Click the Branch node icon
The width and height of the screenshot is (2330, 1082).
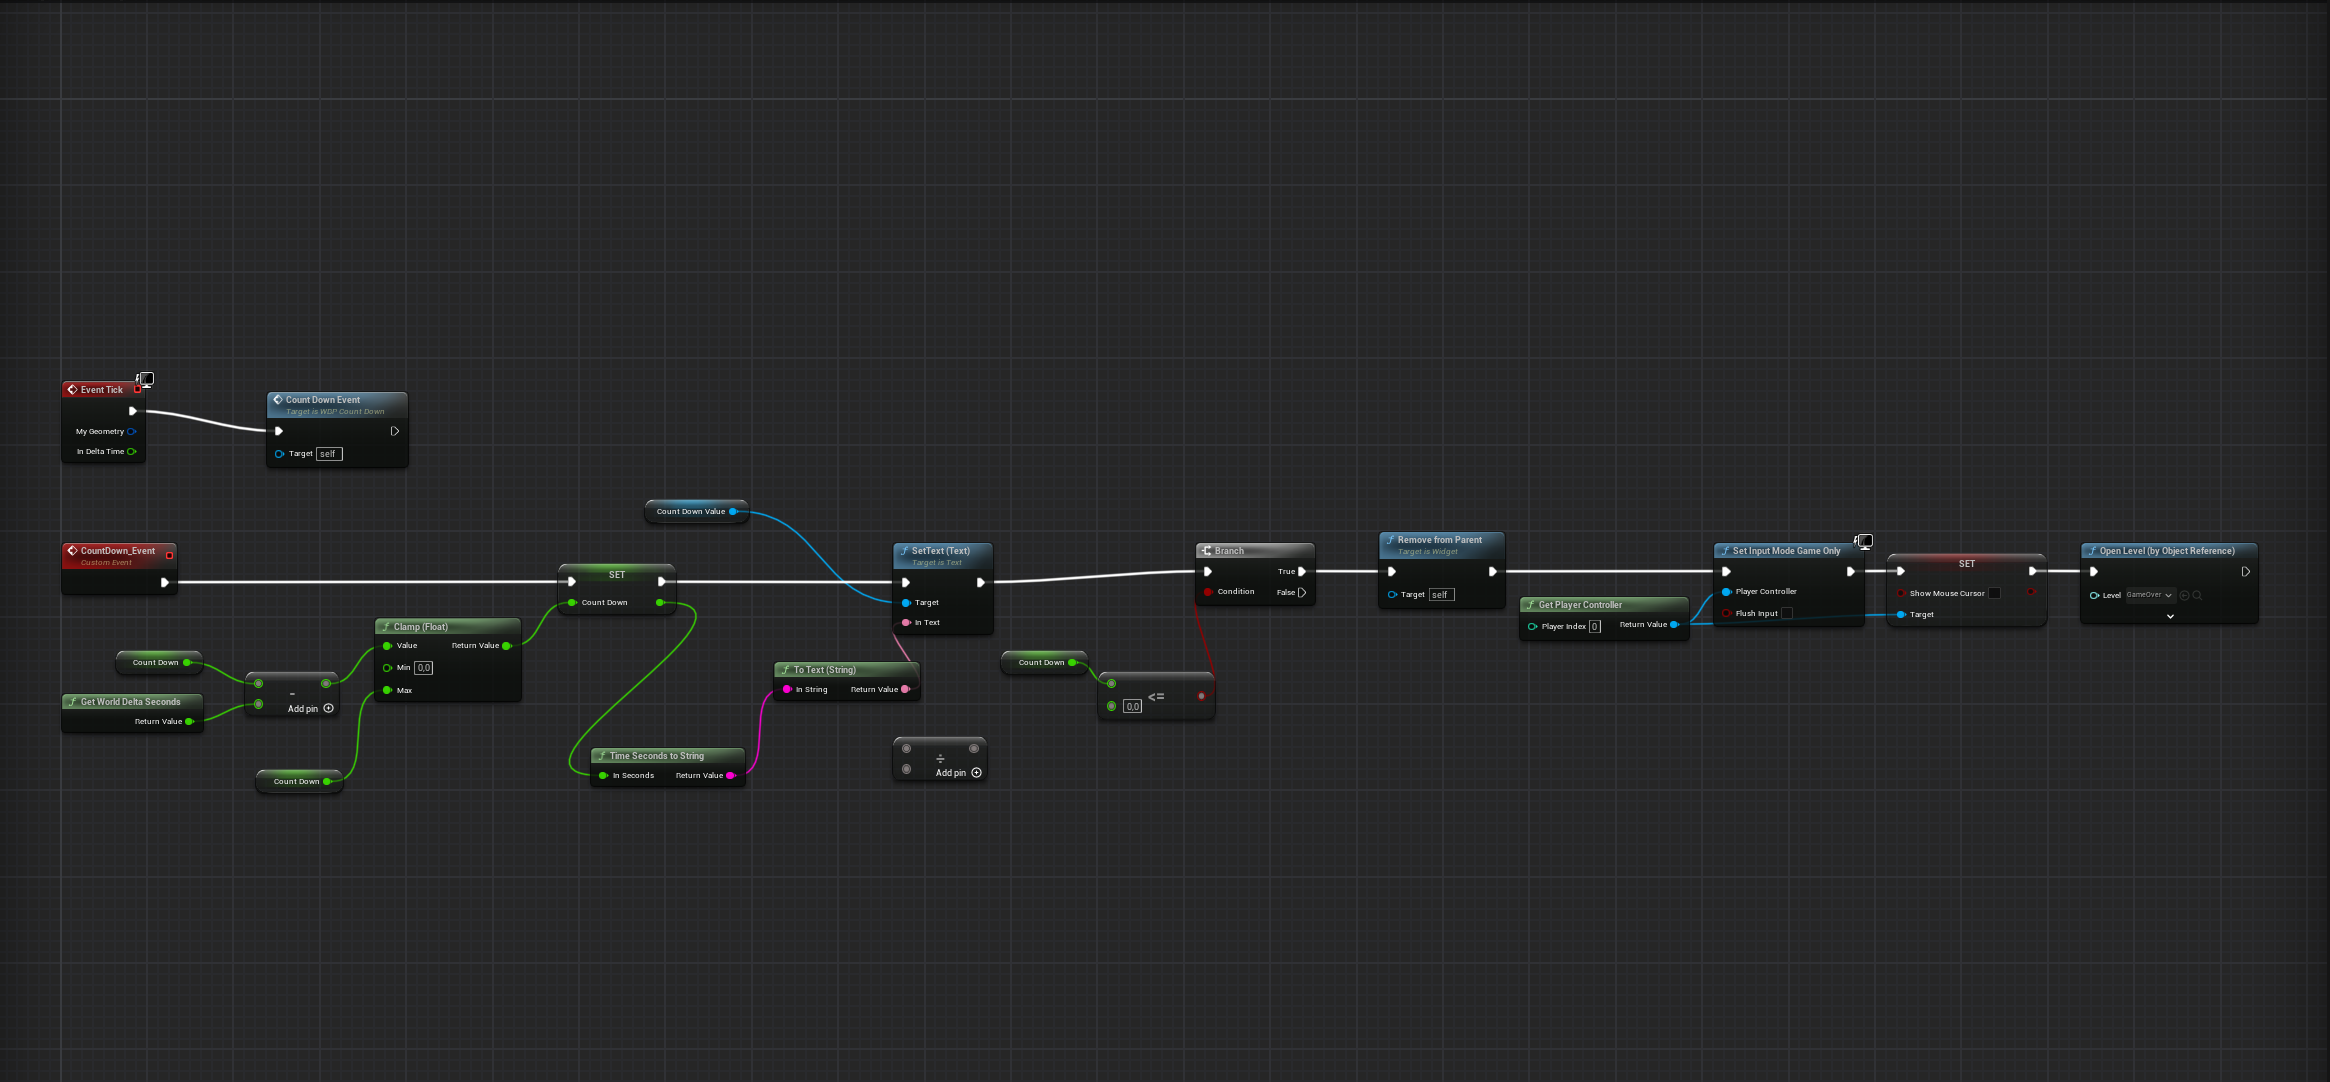1207,551
